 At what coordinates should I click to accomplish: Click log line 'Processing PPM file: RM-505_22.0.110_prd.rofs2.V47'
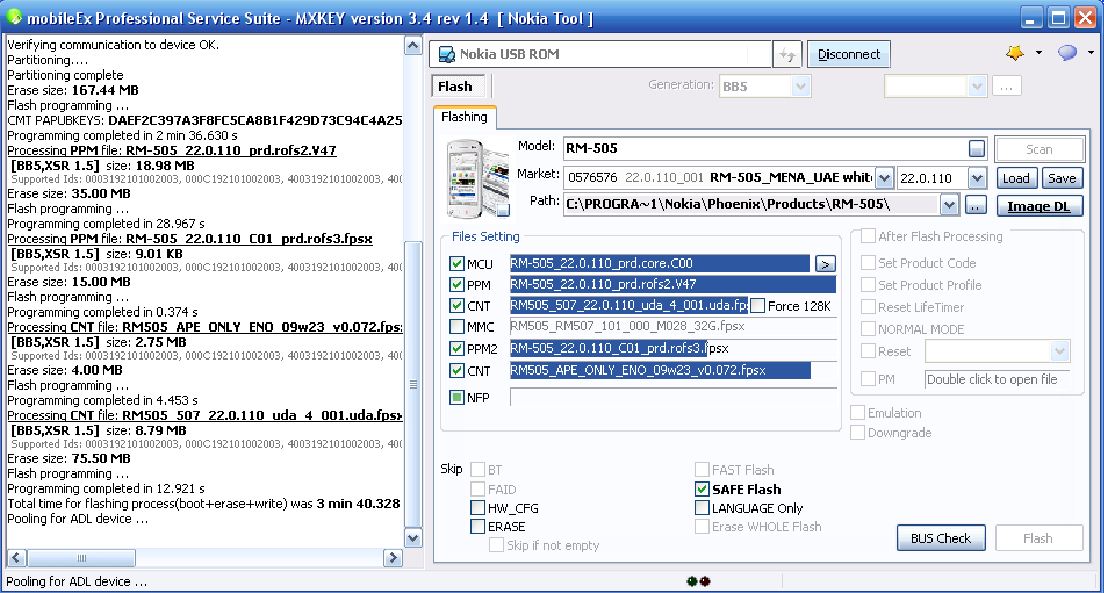point(172,151)
